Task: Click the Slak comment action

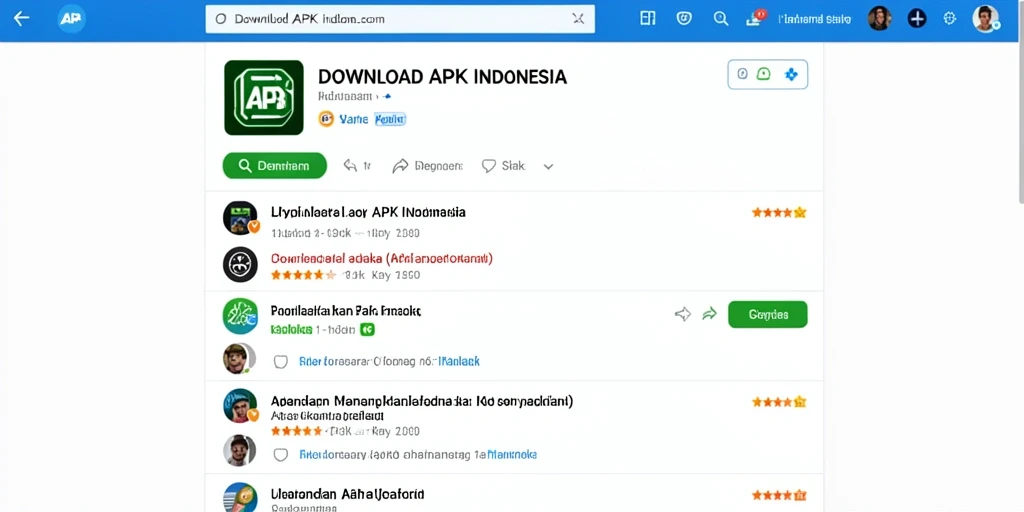Action: click(503, 166)
